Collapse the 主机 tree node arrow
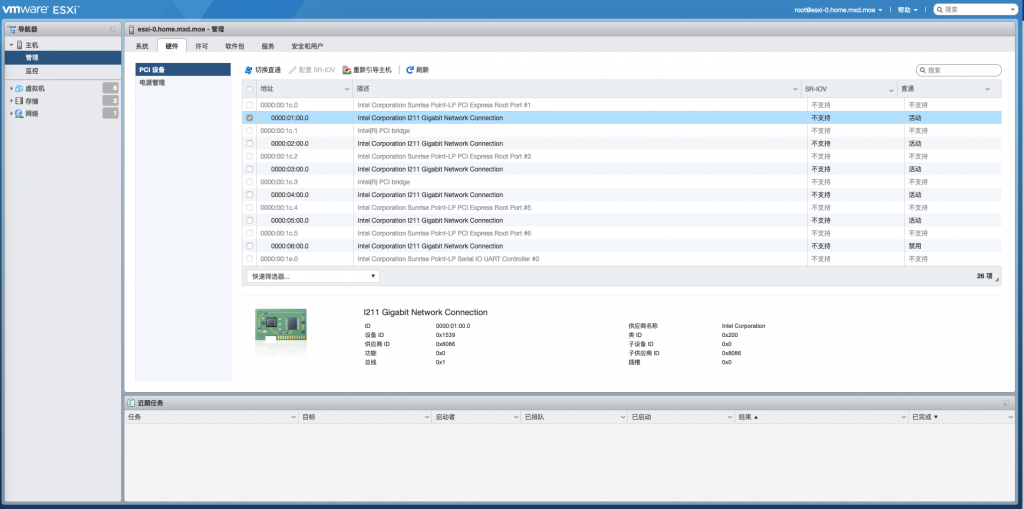Image resolution: width=1024 pixels, height=509 pixels. click(11, 44)
